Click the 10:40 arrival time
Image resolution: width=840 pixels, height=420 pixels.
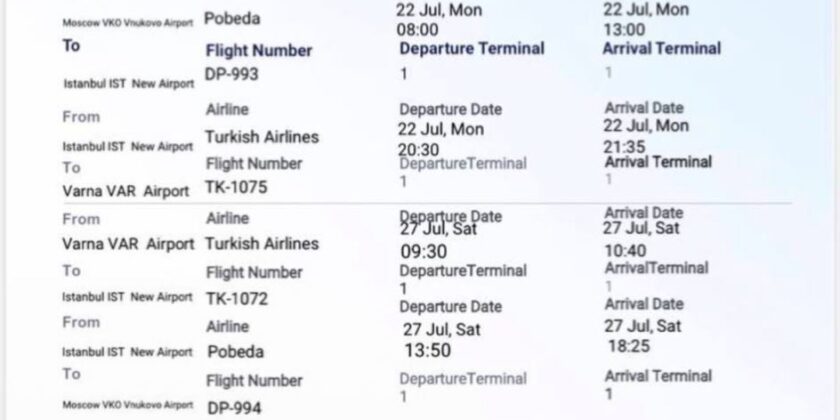[x=627, y=252]
